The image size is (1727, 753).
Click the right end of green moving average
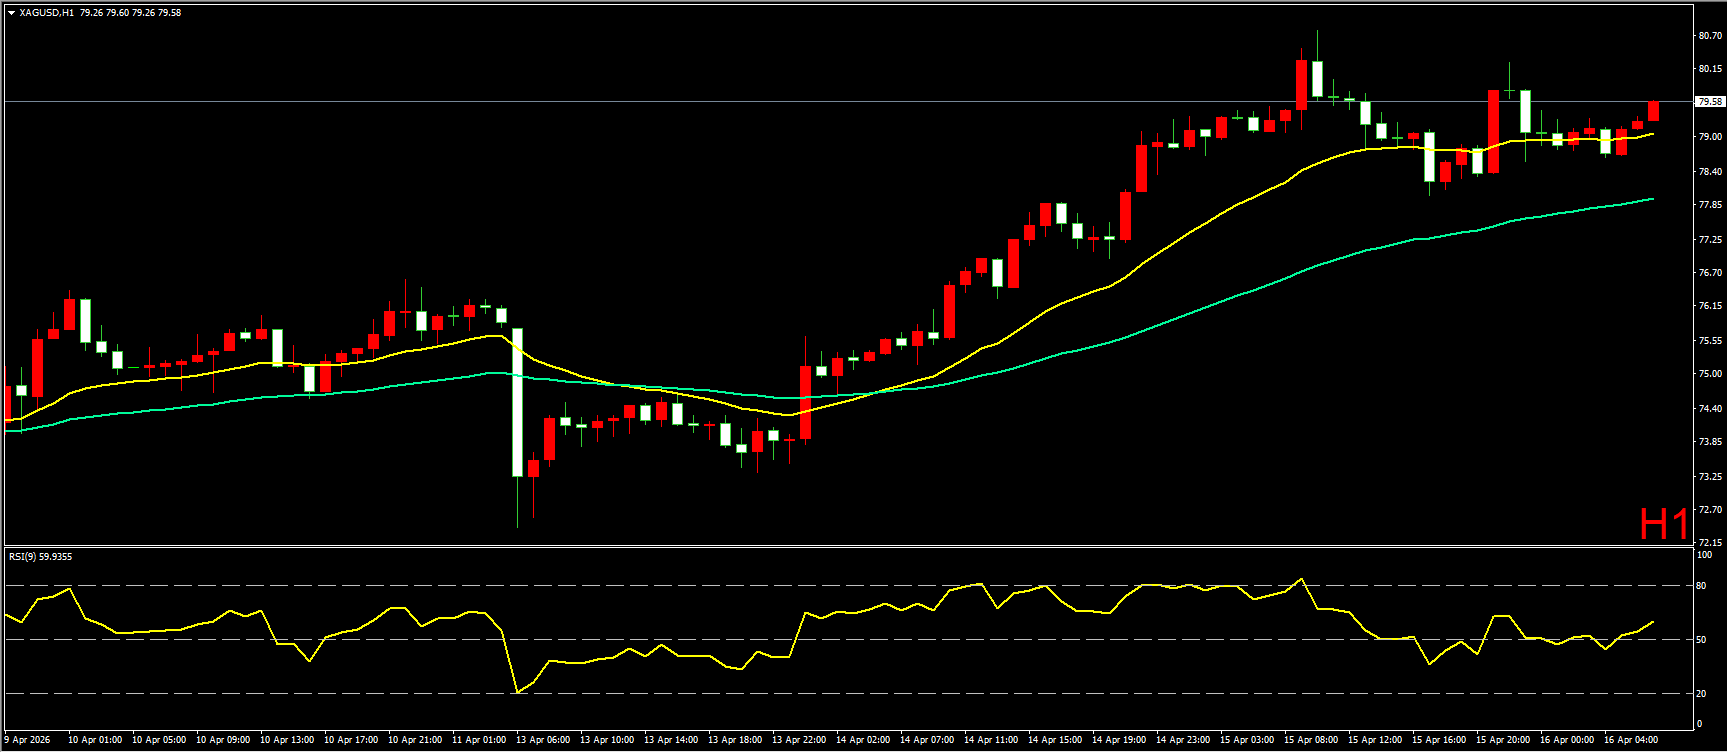tap(1652, 199)
